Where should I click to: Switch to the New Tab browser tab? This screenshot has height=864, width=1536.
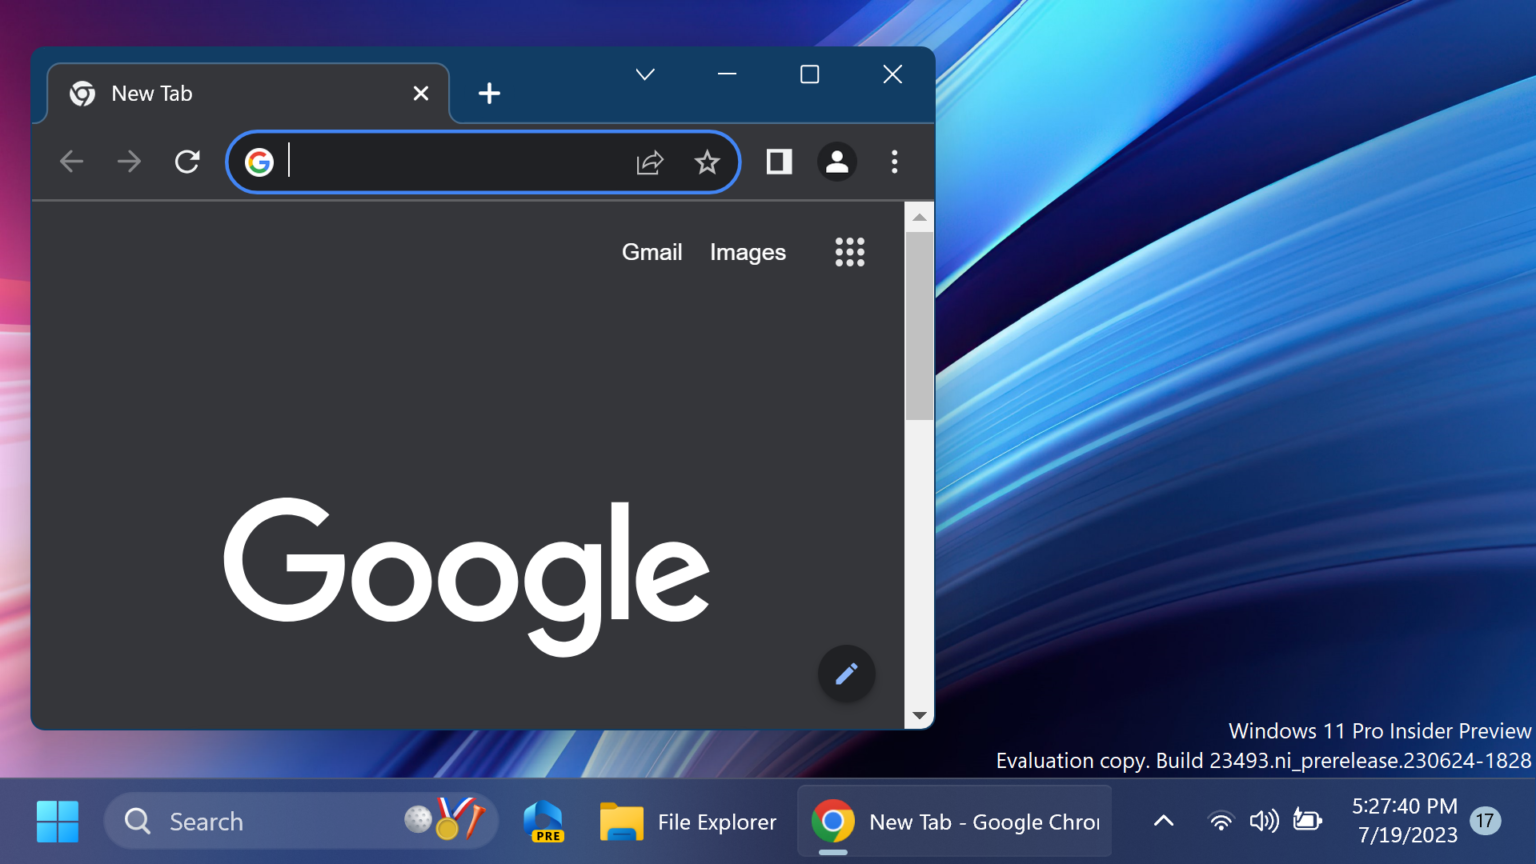[x=200, y=93]
